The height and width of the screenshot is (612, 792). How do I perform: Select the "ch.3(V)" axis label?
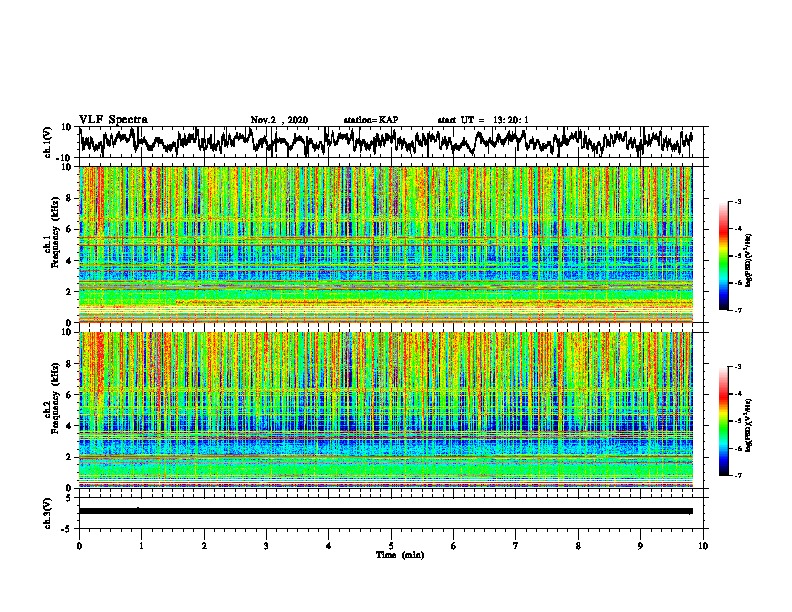(48, 513)
